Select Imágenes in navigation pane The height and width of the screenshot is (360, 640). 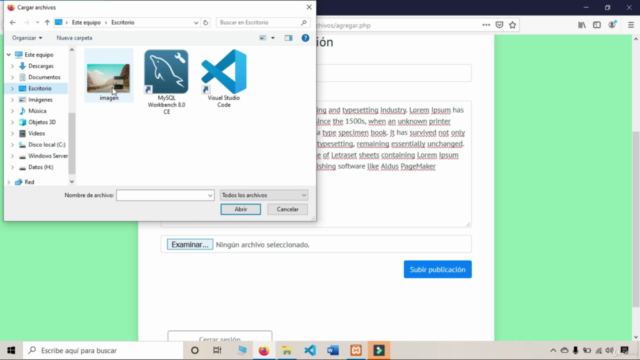click(40, 100)
